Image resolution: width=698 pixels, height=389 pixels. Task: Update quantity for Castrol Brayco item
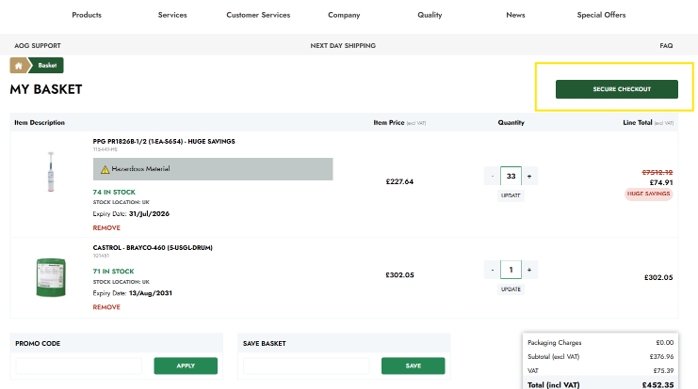pos(511,289)
